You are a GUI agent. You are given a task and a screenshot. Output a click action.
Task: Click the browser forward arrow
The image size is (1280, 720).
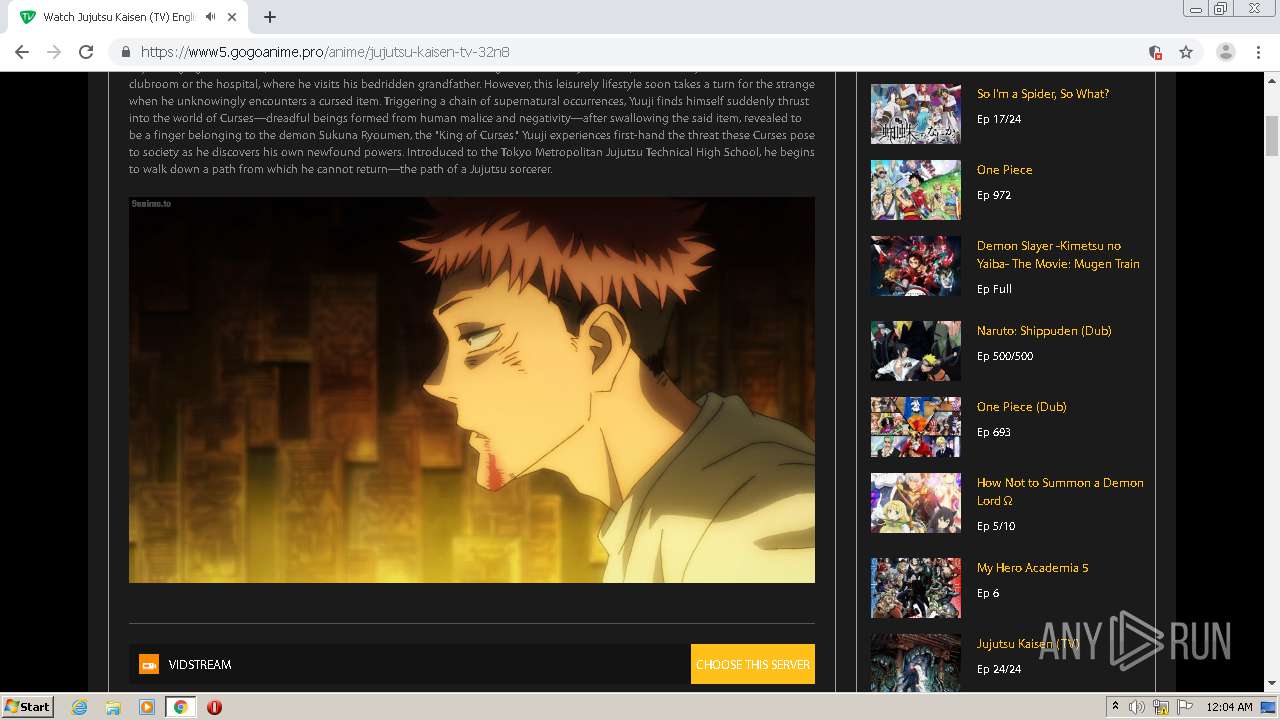54,52
